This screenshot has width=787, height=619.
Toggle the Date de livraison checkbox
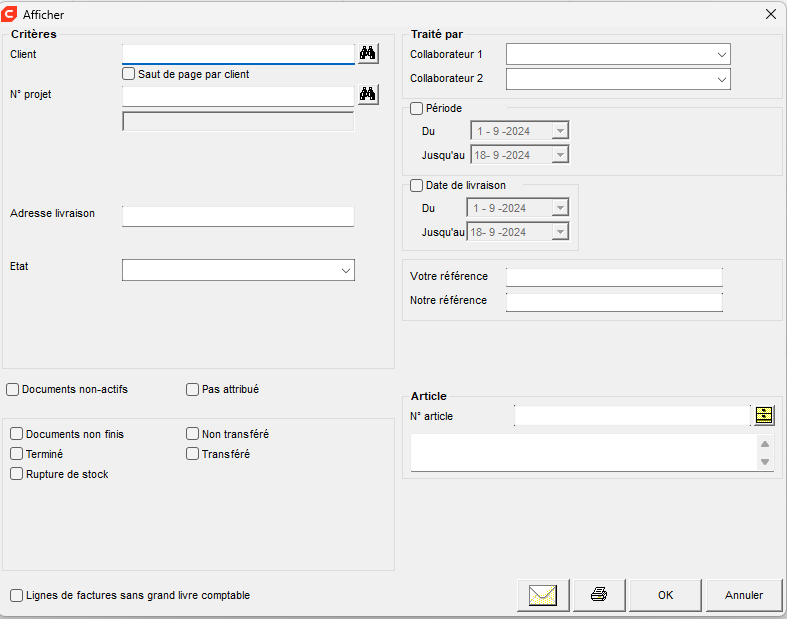[x=417, y=186]
